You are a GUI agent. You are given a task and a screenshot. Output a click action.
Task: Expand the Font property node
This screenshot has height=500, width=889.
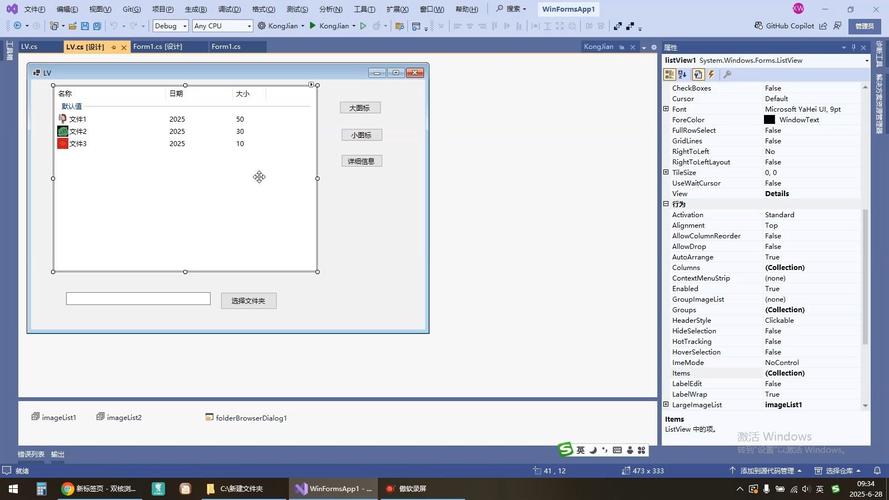[666, 109]
